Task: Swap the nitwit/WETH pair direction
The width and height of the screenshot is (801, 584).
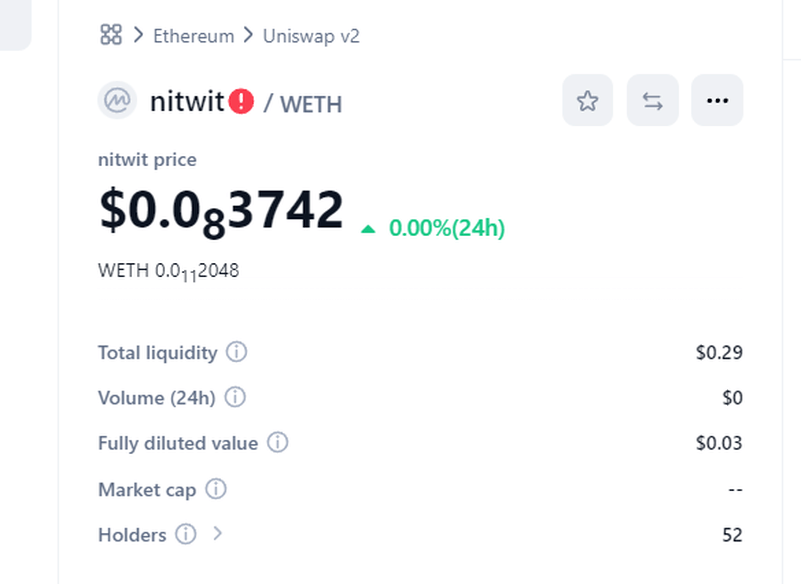Action: click(652, 100)
